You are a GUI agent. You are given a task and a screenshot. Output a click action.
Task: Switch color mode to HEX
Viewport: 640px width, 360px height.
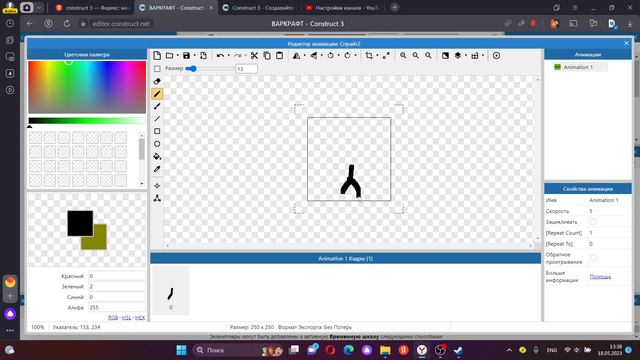point(140,318)
